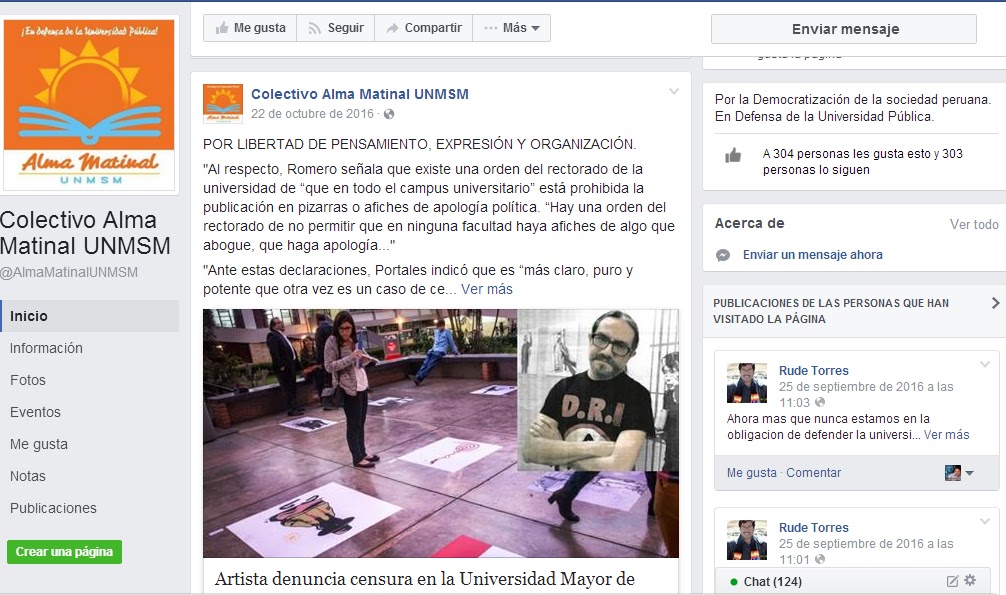
Task: Open the Colectivo Alma Matinal UNMSM post author link
Action: coord(359,94)
